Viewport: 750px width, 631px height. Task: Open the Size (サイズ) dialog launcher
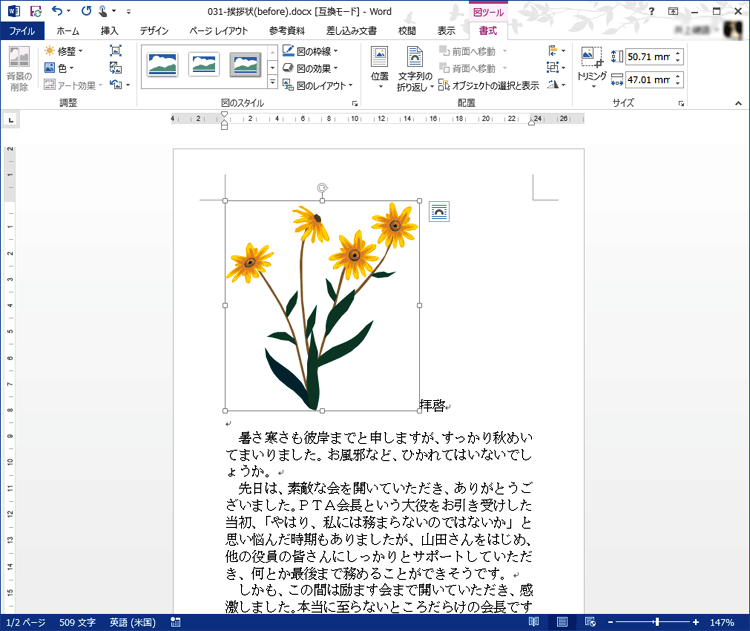click(x=681, y=103)
